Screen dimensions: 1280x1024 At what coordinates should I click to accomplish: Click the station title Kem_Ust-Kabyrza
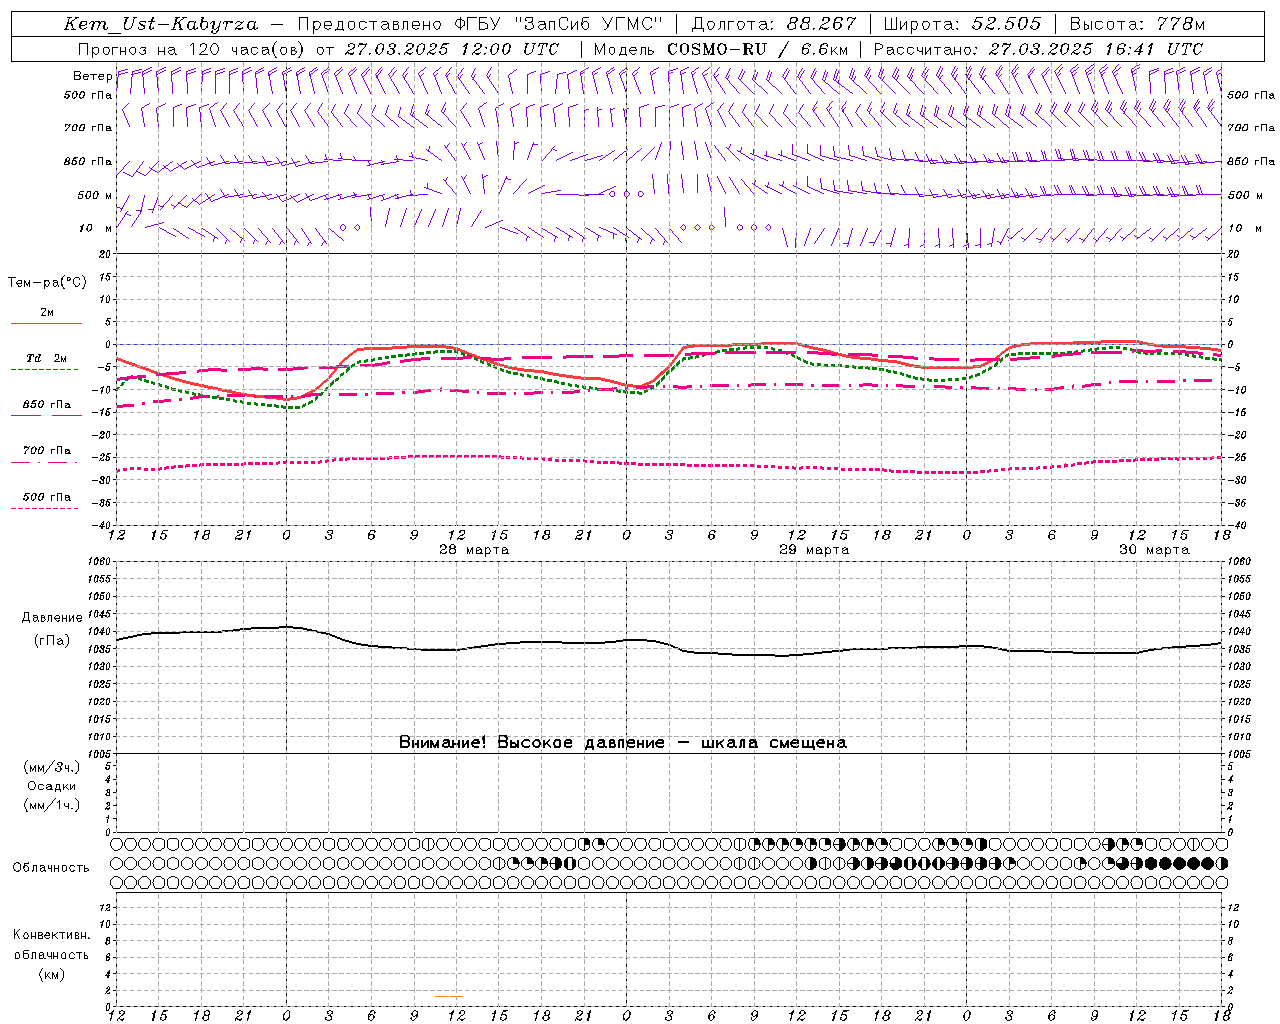point(160,24)
